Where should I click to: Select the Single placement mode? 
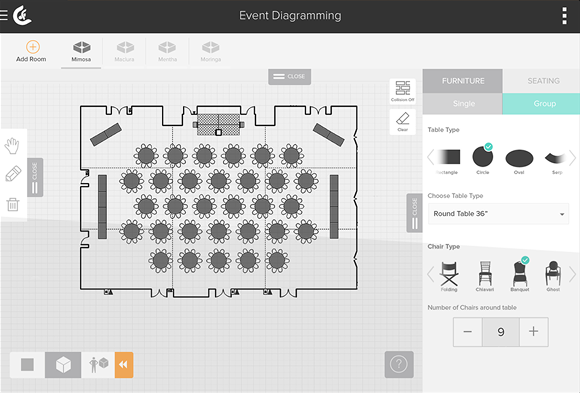(463, 104)
